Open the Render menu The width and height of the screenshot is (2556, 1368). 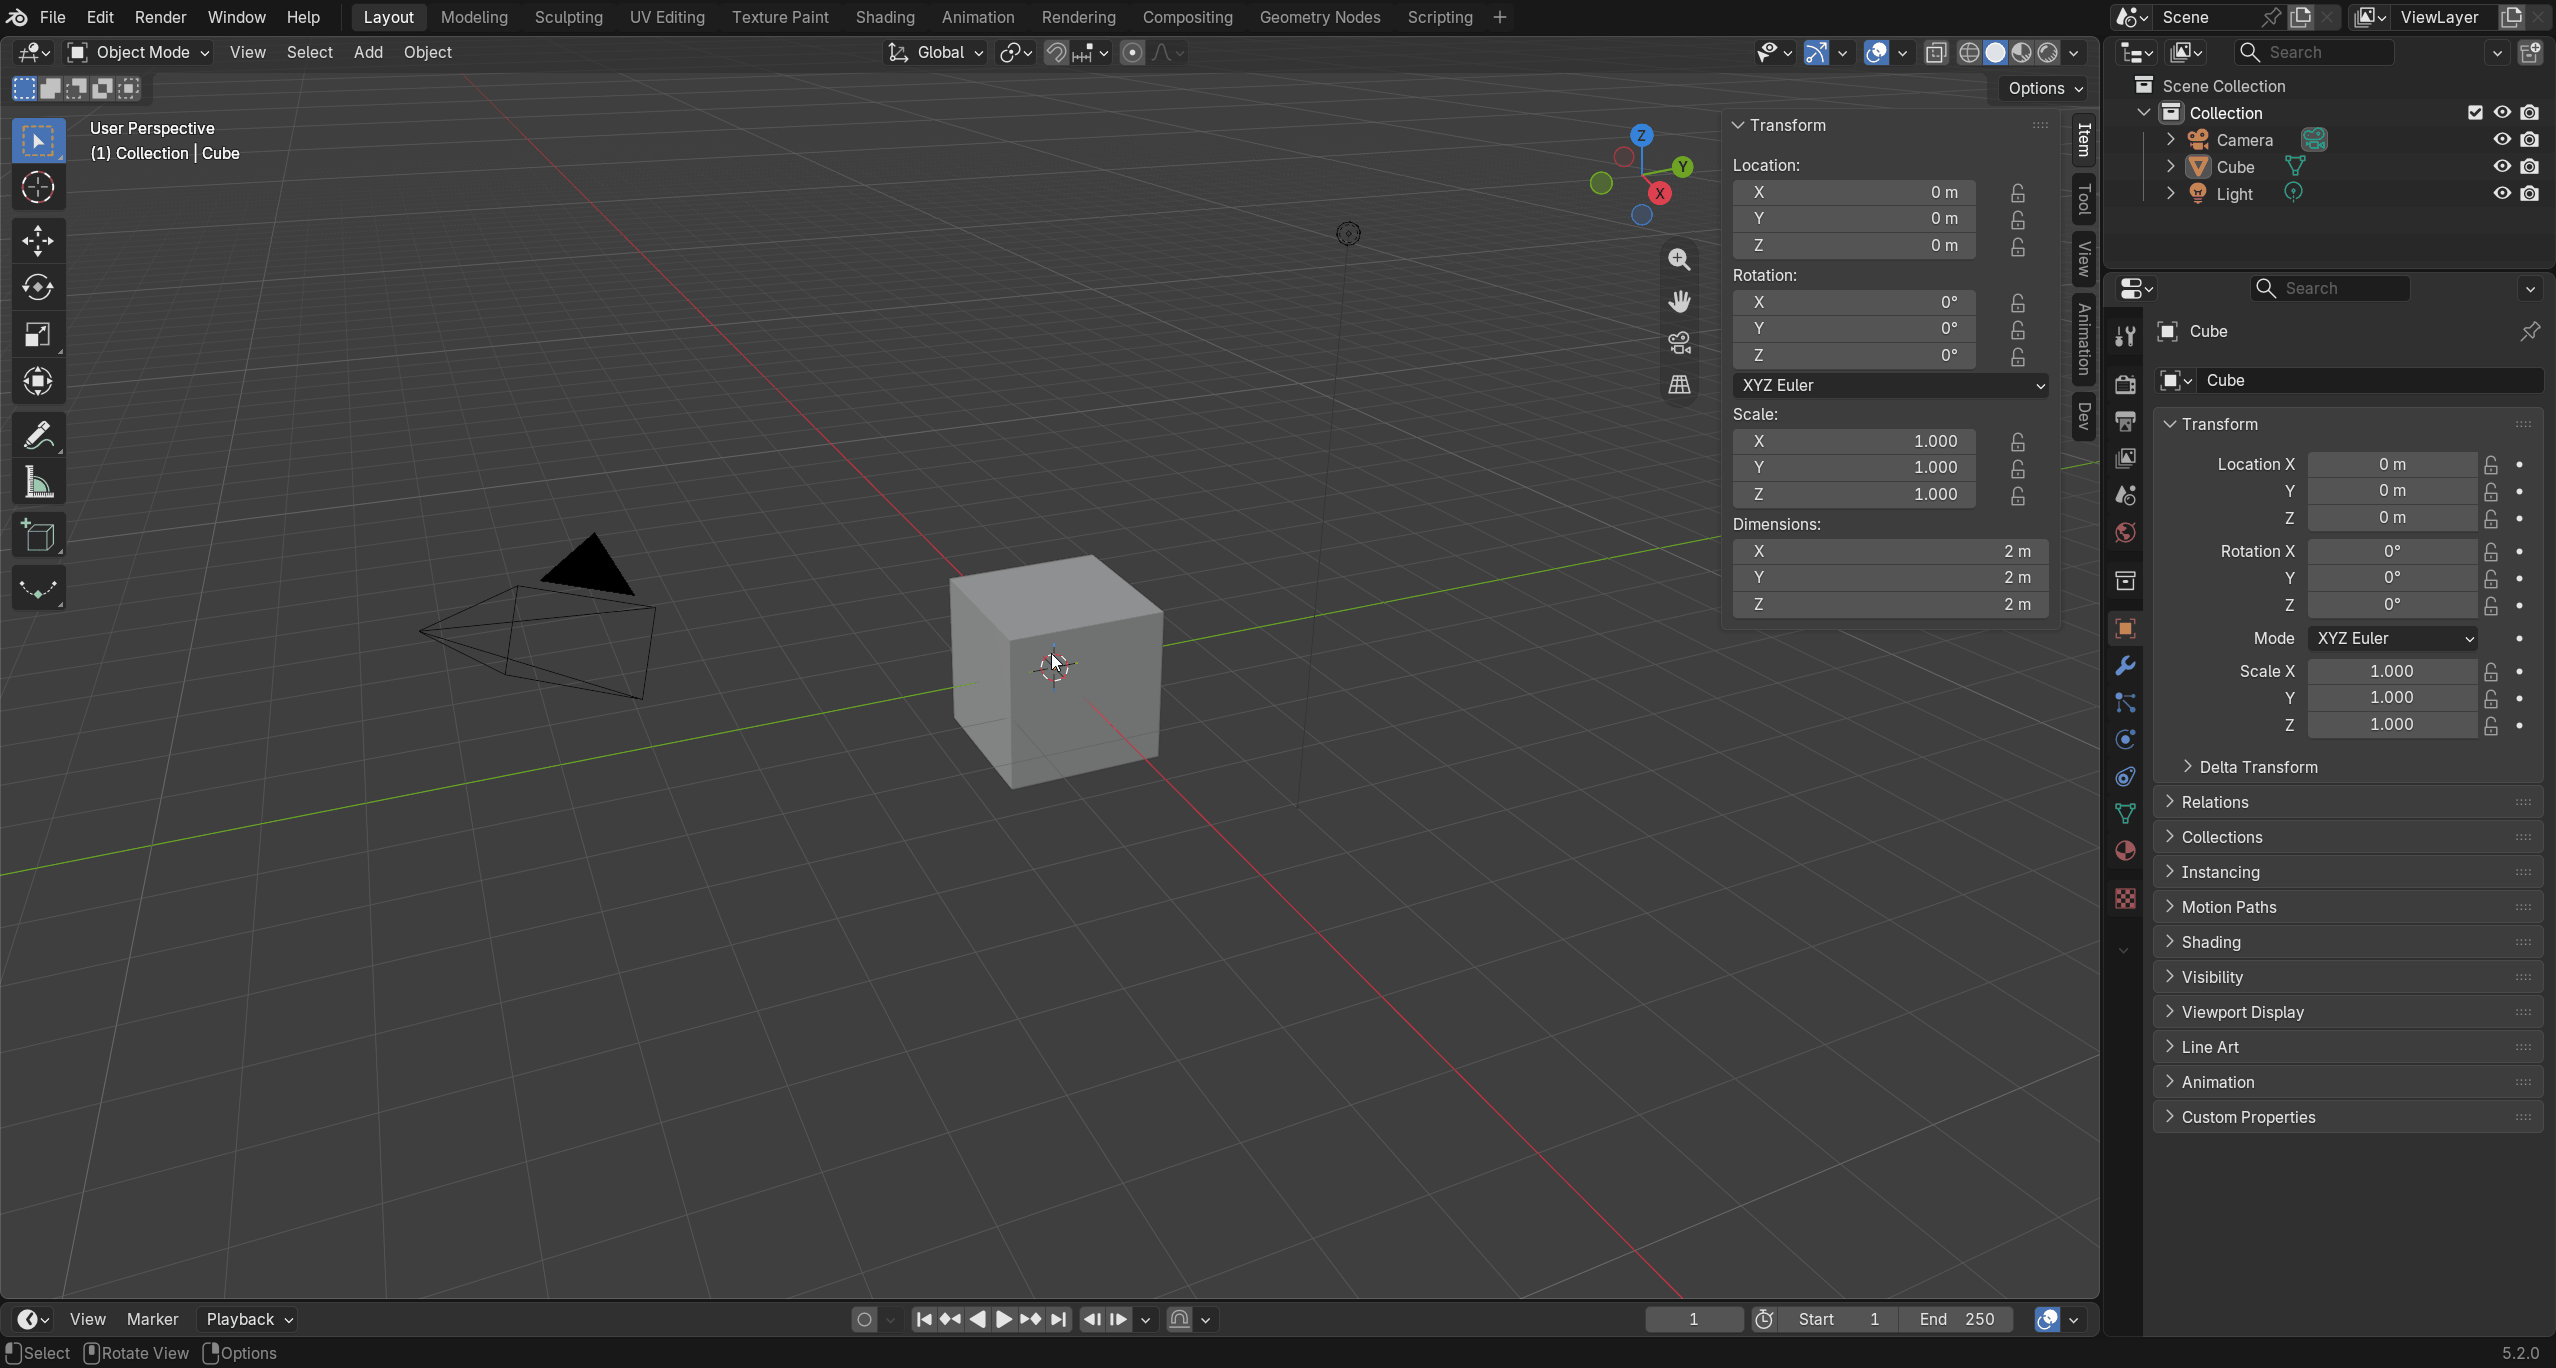[x=160, y=17]
